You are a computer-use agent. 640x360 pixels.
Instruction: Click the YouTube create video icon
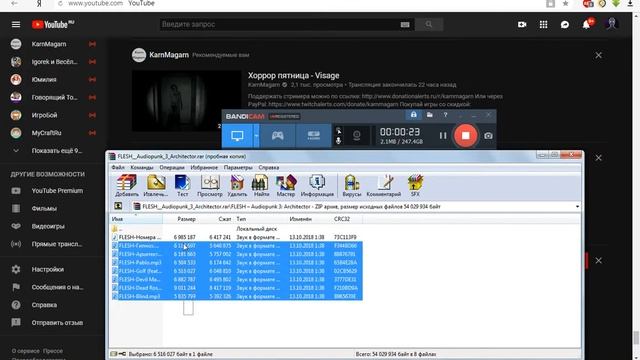[522, 24]
